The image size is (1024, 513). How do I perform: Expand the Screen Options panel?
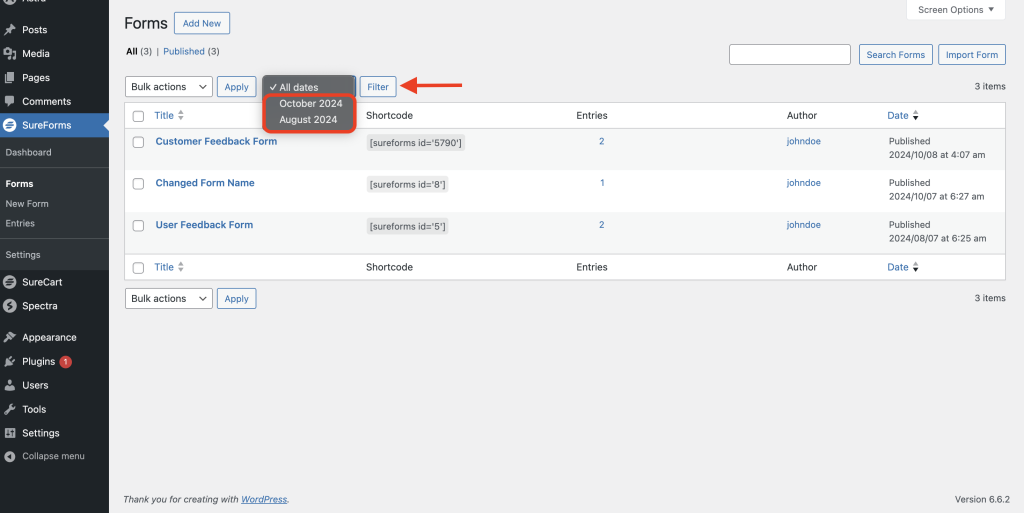tap(955, 10)
